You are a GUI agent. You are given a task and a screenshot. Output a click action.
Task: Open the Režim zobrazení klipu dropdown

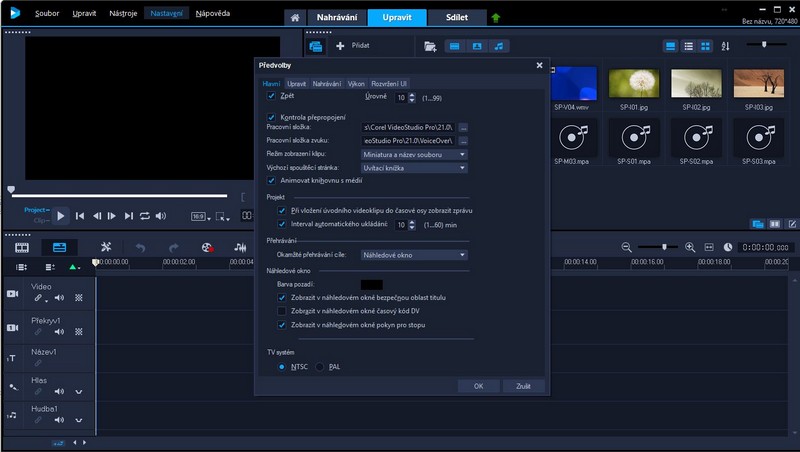point(414,154)
